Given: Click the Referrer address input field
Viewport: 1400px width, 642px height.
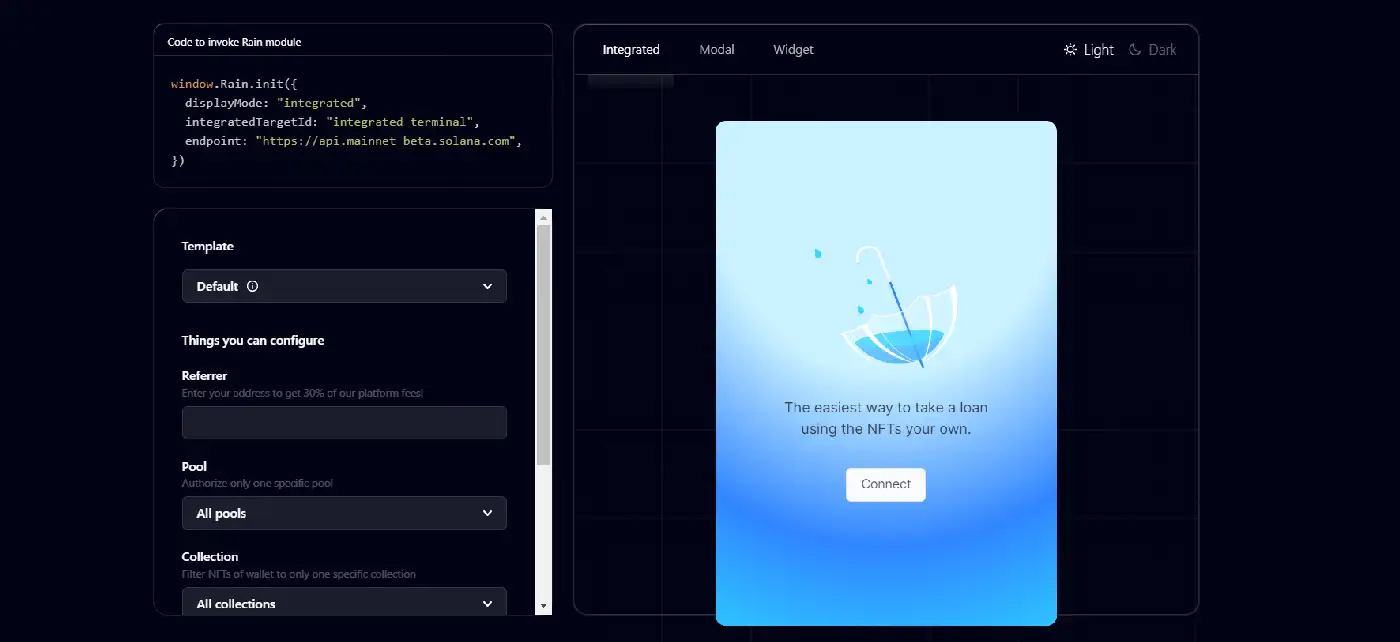Looking at the screenshot, I should (344, 423).
